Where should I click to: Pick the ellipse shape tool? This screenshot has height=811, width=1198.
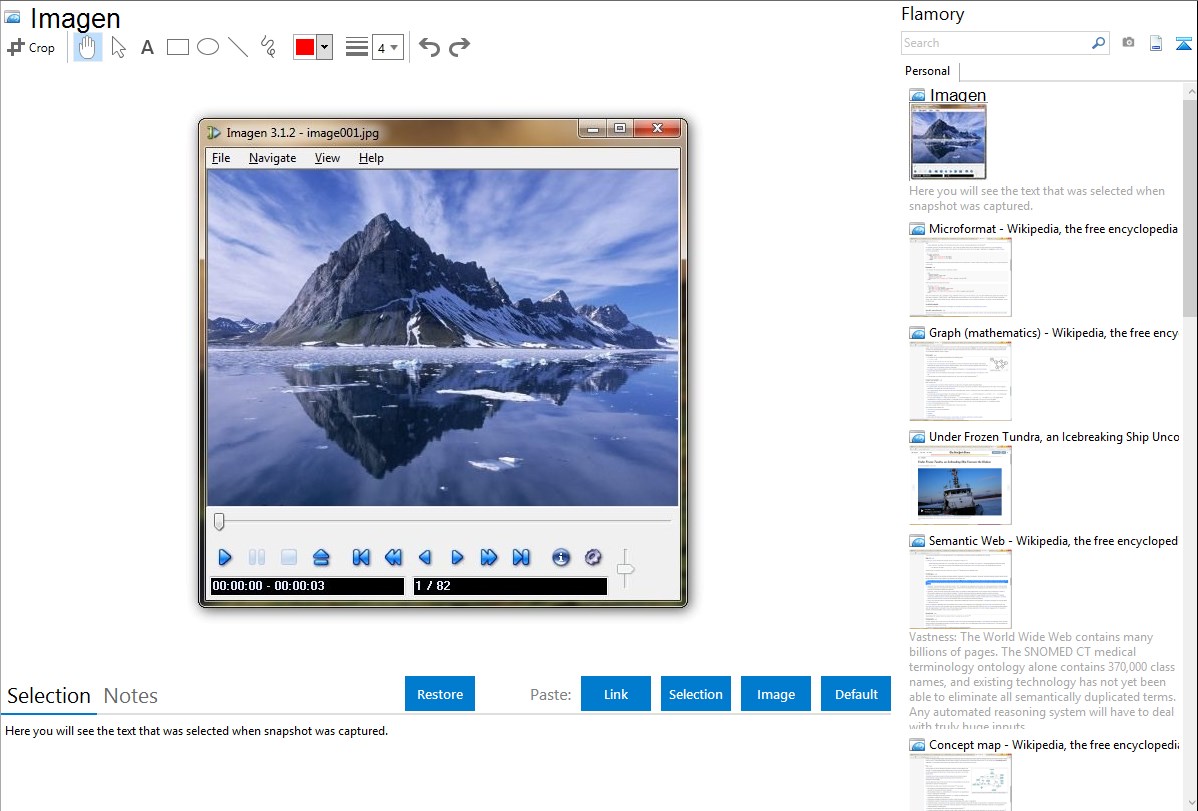click(208, 47)
